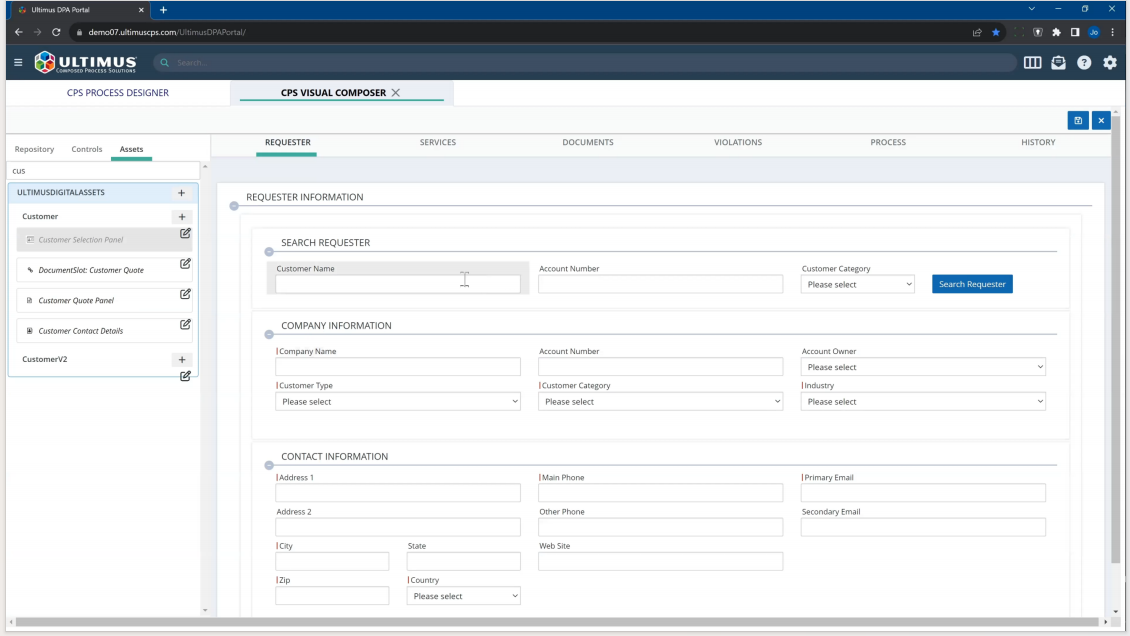Open the Customer Type dropdown

coord(398,402)
